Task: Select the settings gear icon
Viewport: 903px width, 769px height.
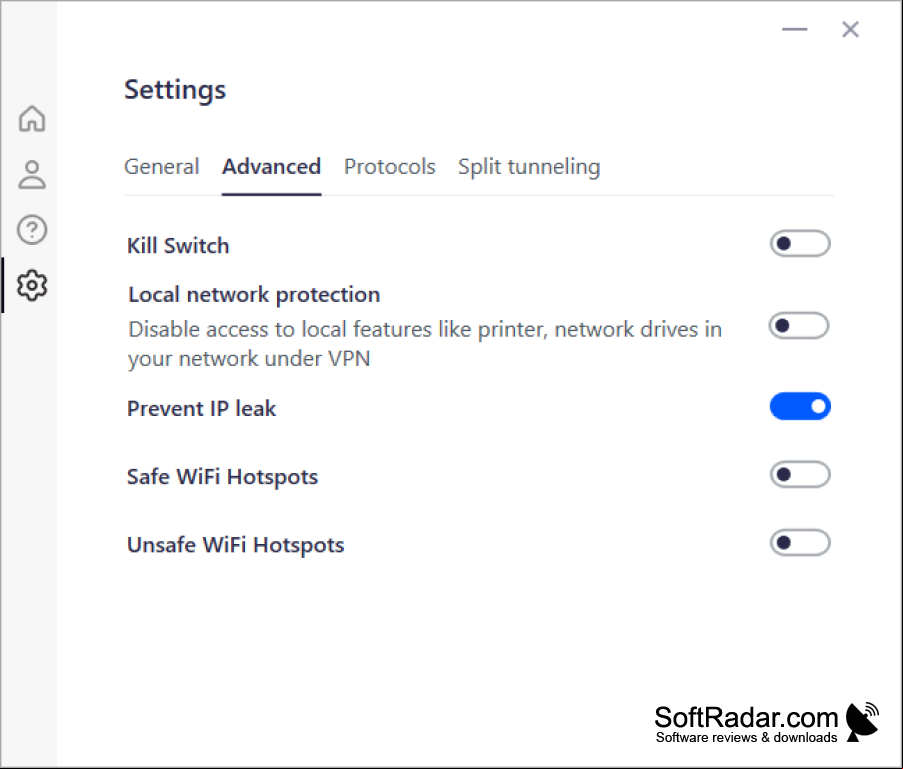Action: pyautogui.click(x=32, y=285)
